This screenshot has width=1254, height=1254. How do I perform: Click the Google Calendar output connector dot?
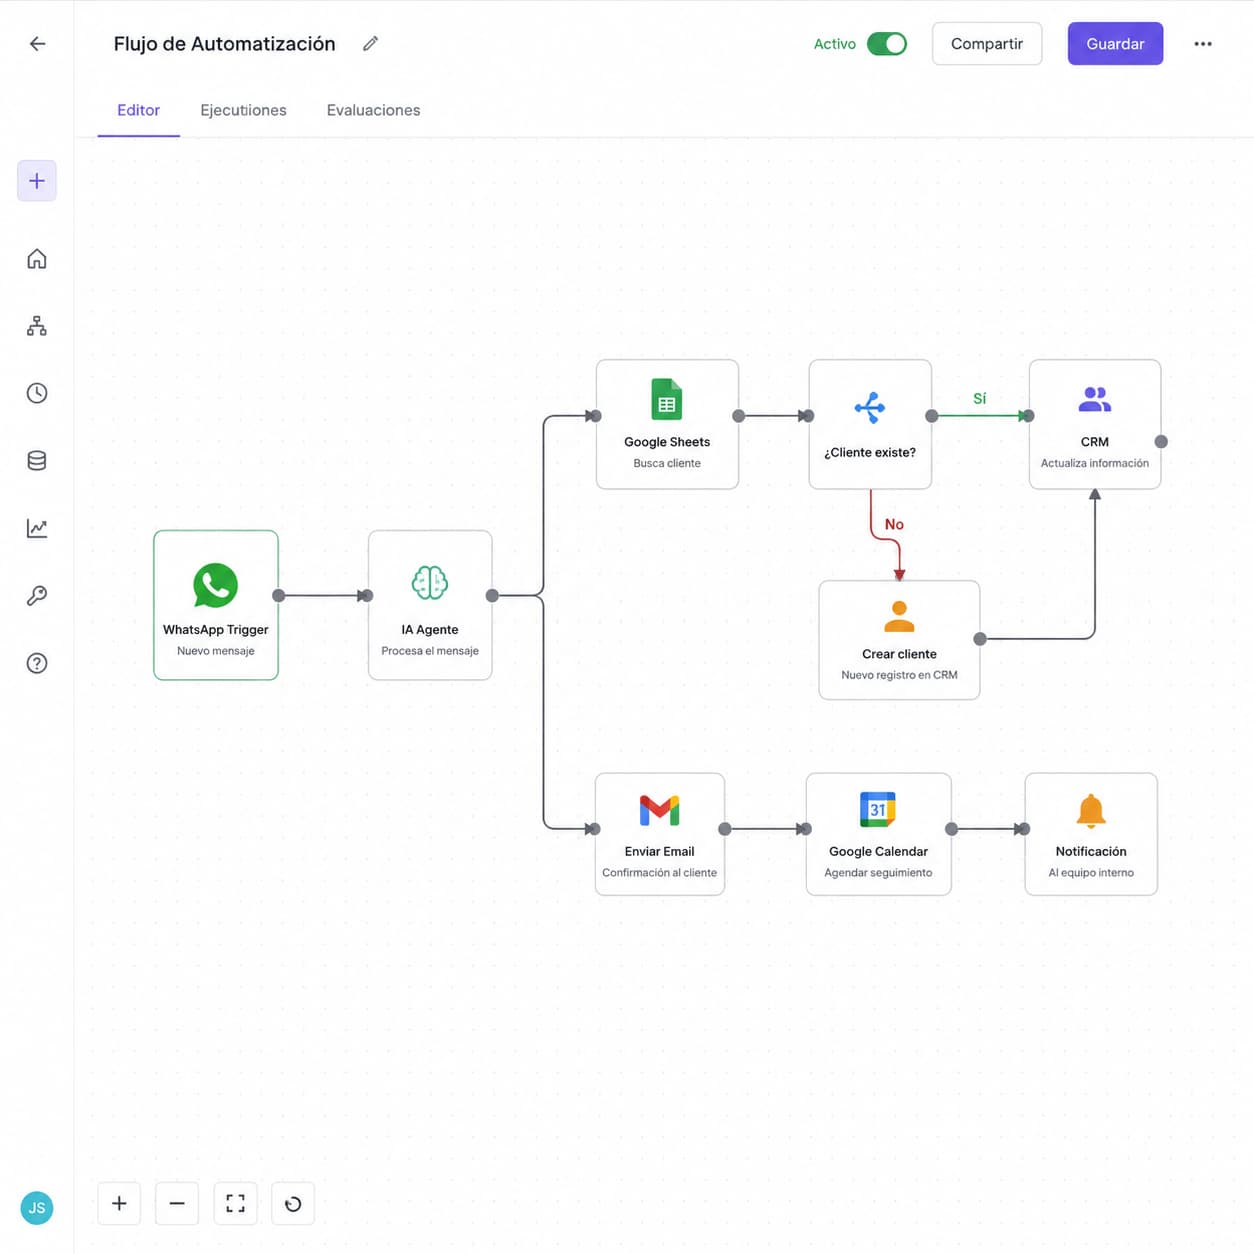[952, 829]
